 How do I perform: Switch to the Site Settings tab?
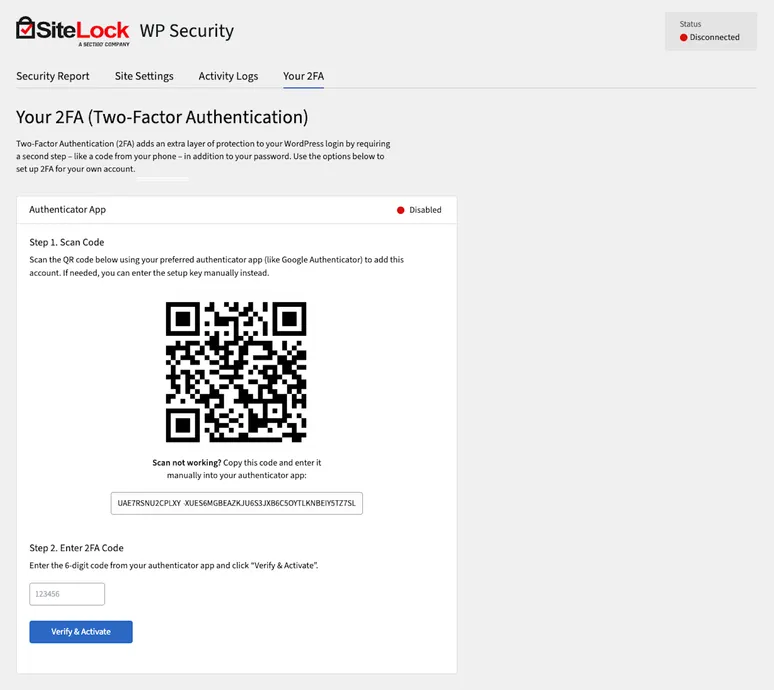click(144, 76)
